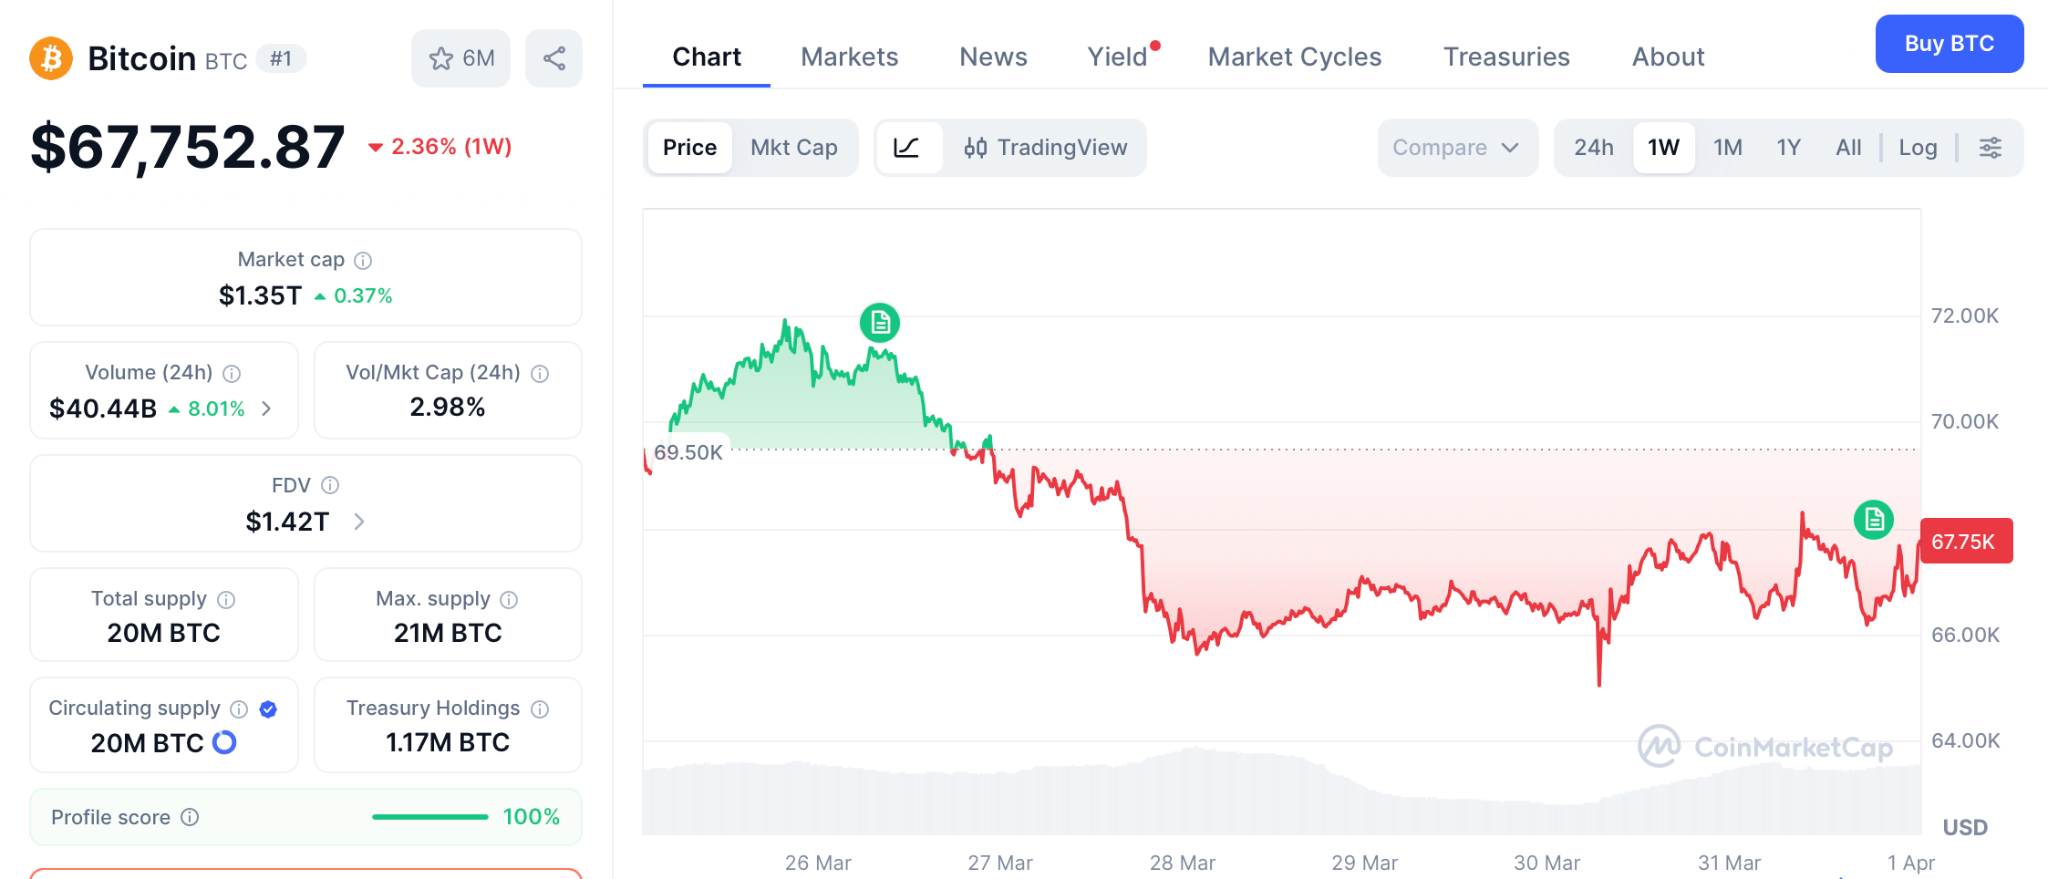2048x879 pixels.
Task: Click the star watchlist icon
Action: coord(442,59)
